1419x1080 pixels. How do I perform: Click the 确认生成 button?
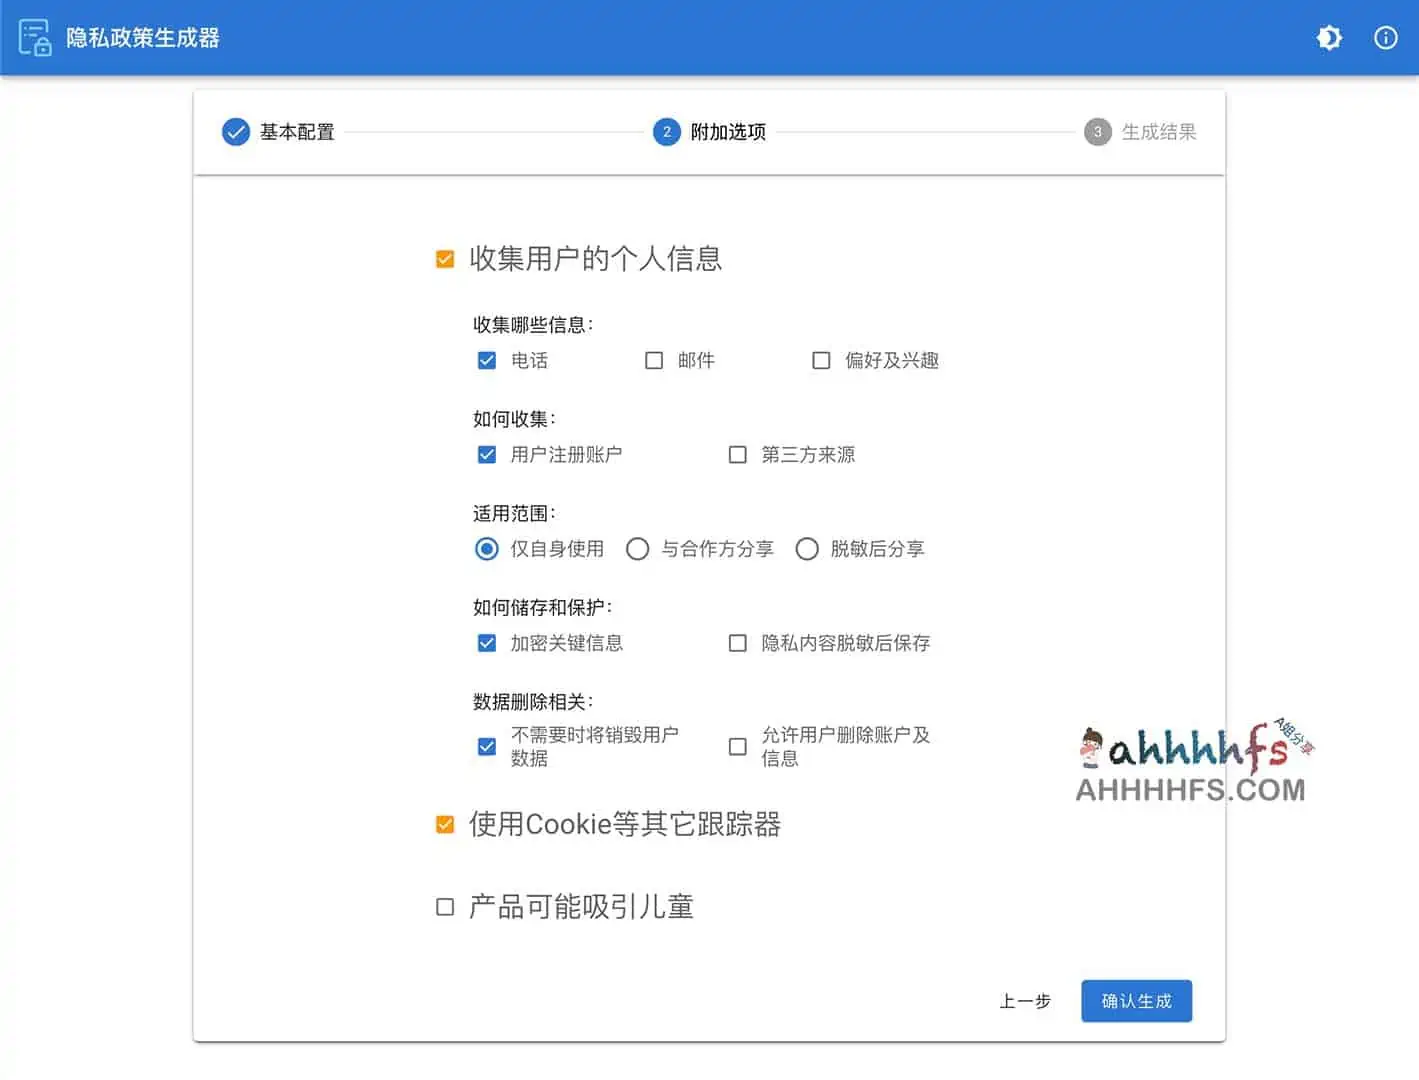[x=1136, y=1001]
